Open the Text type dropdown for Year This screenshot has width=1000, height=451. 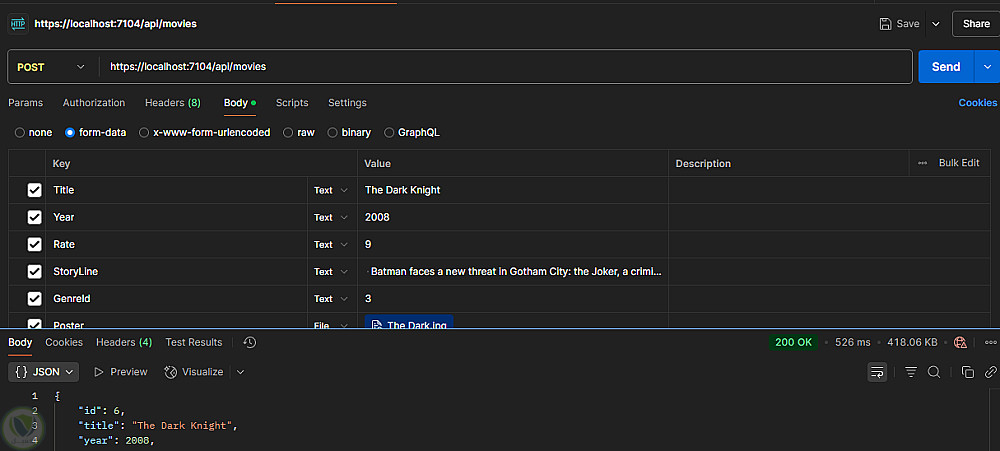pyautogui.click(x=331, y=217)
